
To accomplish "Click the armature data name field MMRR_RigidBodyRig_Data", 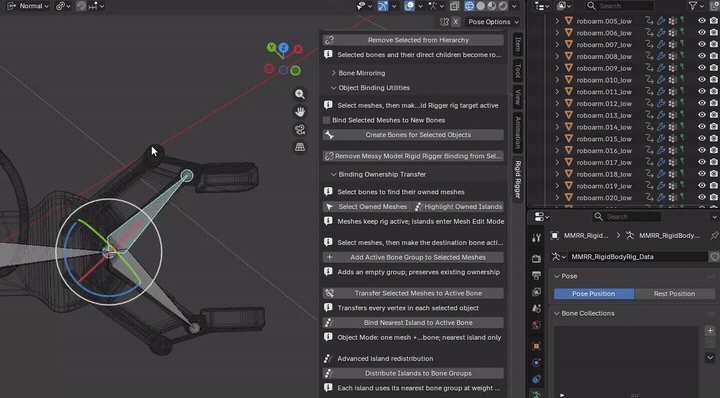I will pos(638,257).
